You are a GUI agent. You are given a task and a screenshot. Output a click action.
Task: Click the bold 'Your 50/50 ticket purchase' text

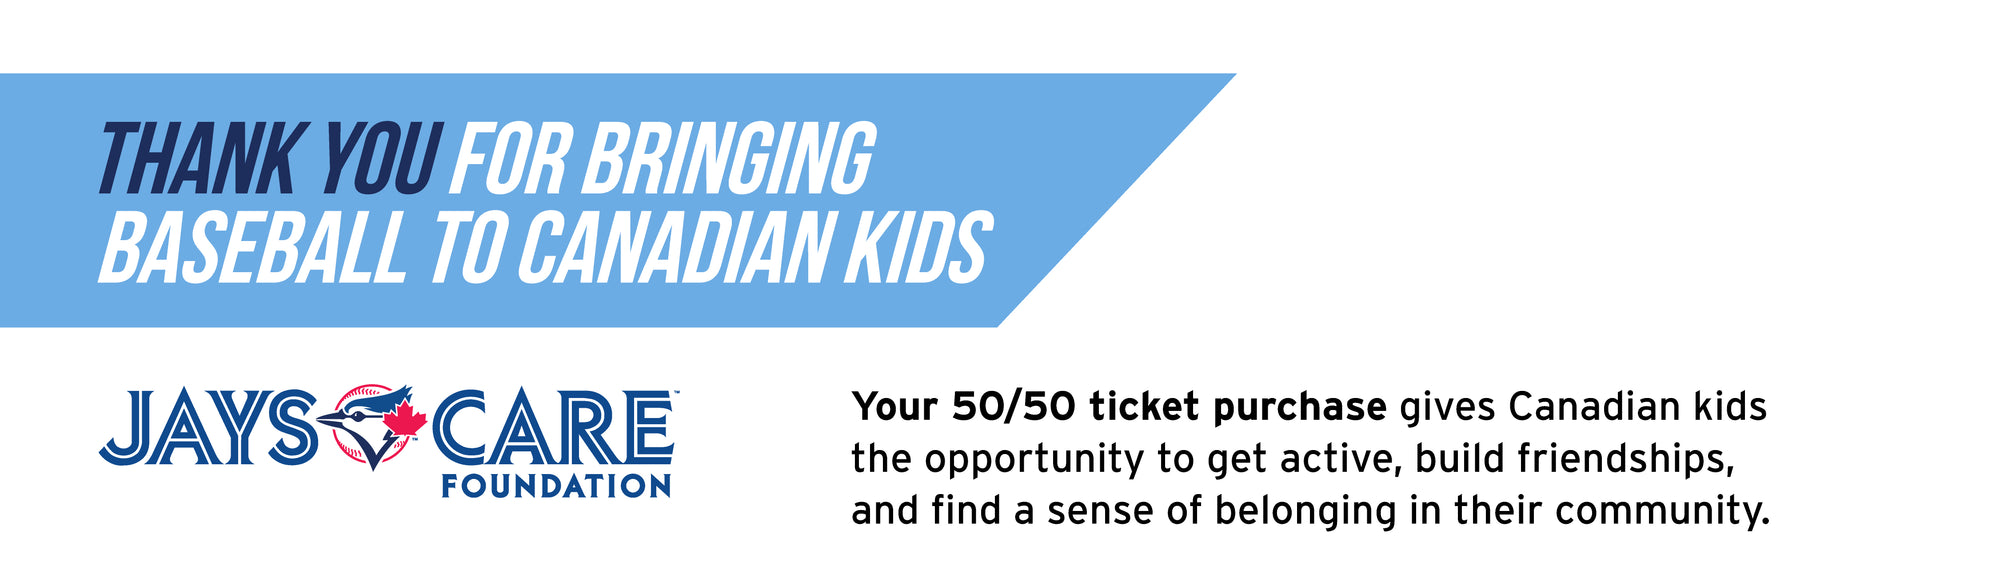coord(1119,407)
